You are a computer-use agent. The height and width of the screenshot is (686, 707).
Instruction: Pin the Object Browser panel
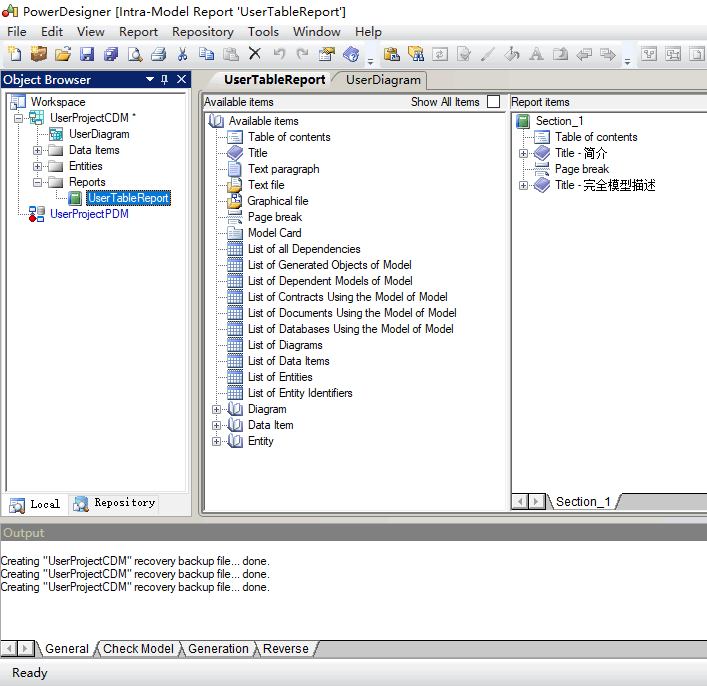pos(165,80)
